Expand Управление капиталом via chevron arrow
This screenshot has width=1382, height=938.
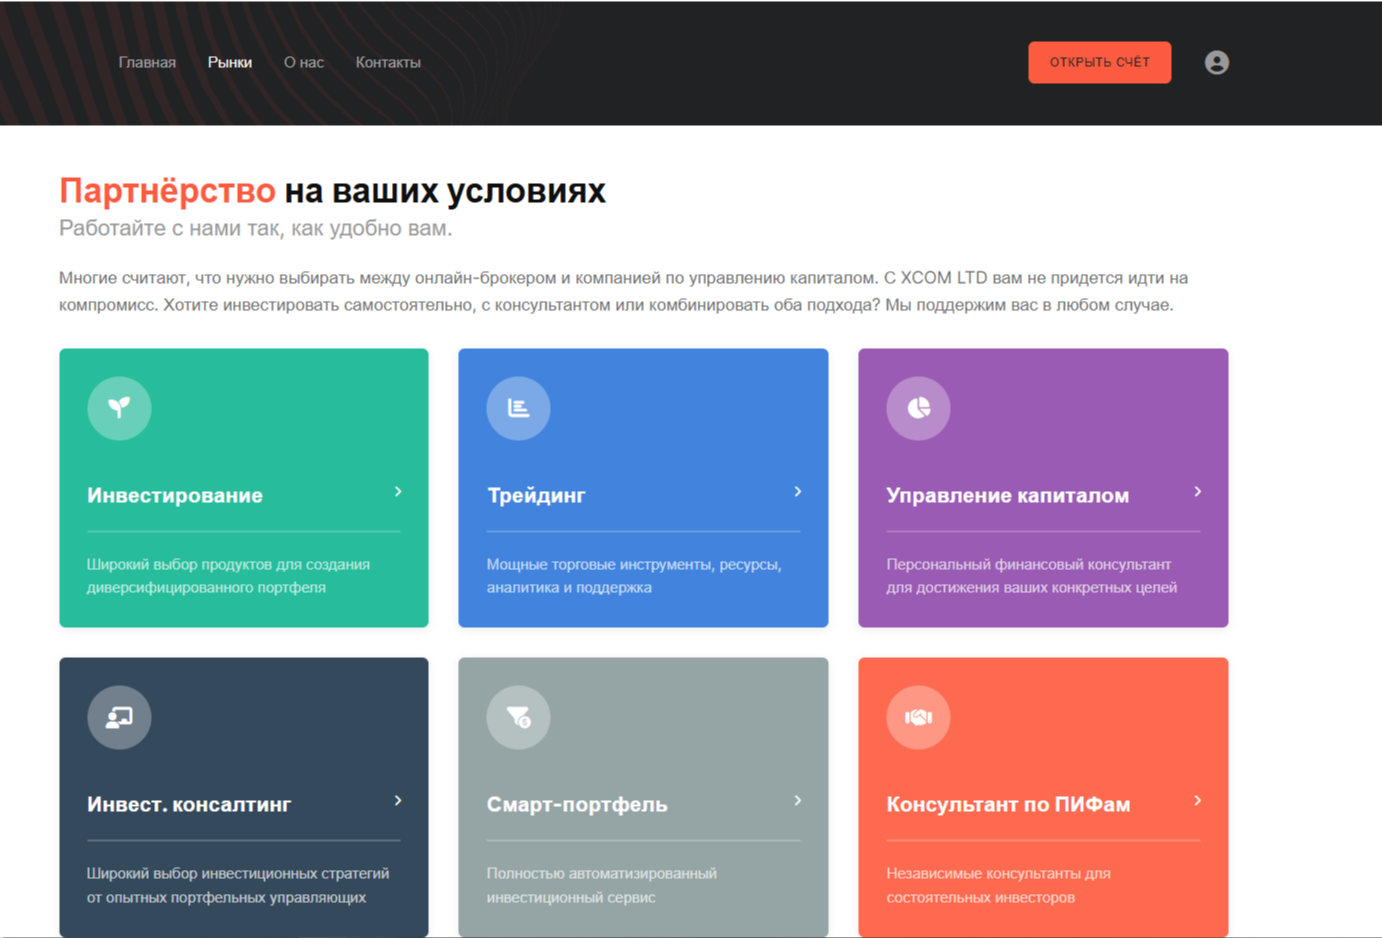(x=1197, y=492)
